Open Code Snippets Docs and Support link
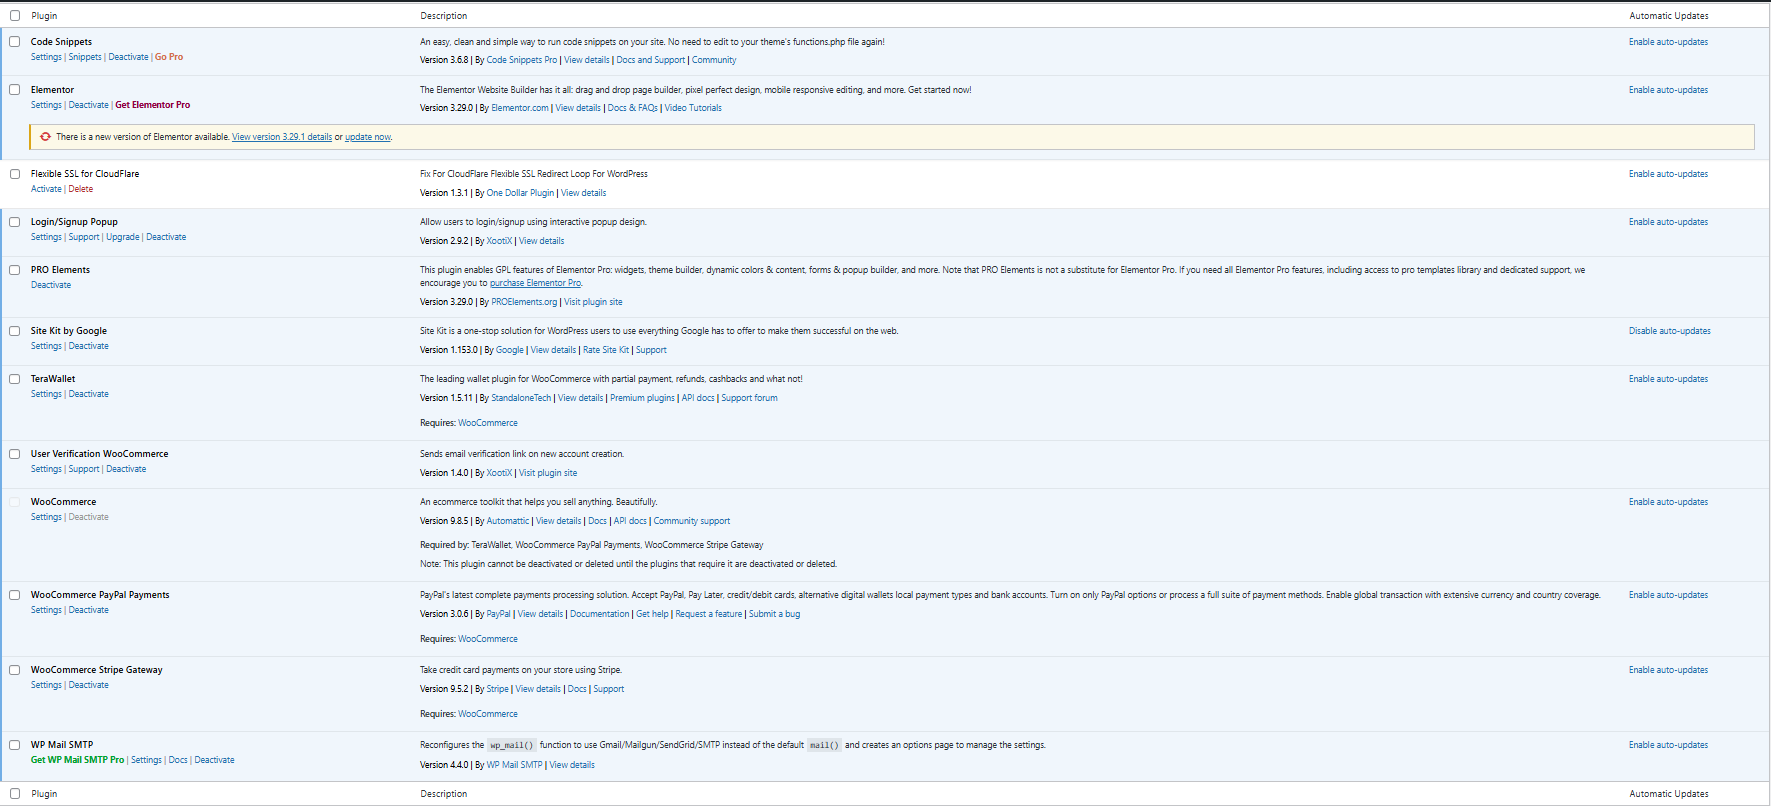This screenshot has height=806, width=1771. pyautogui.click(x=651, y=60)
